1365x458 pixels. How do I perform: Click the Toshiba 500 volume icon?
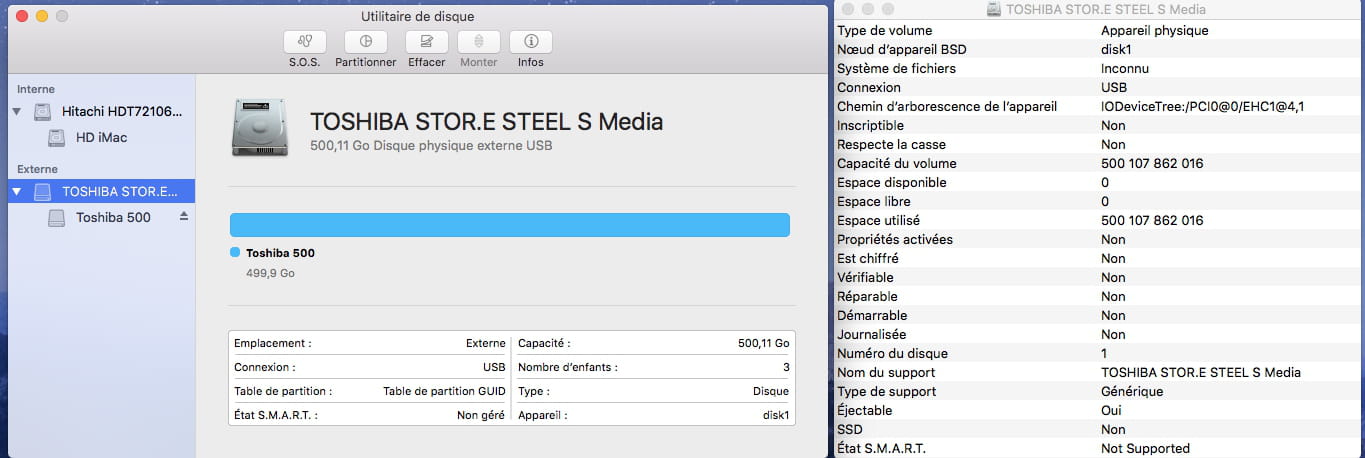(x=57, y=217)
